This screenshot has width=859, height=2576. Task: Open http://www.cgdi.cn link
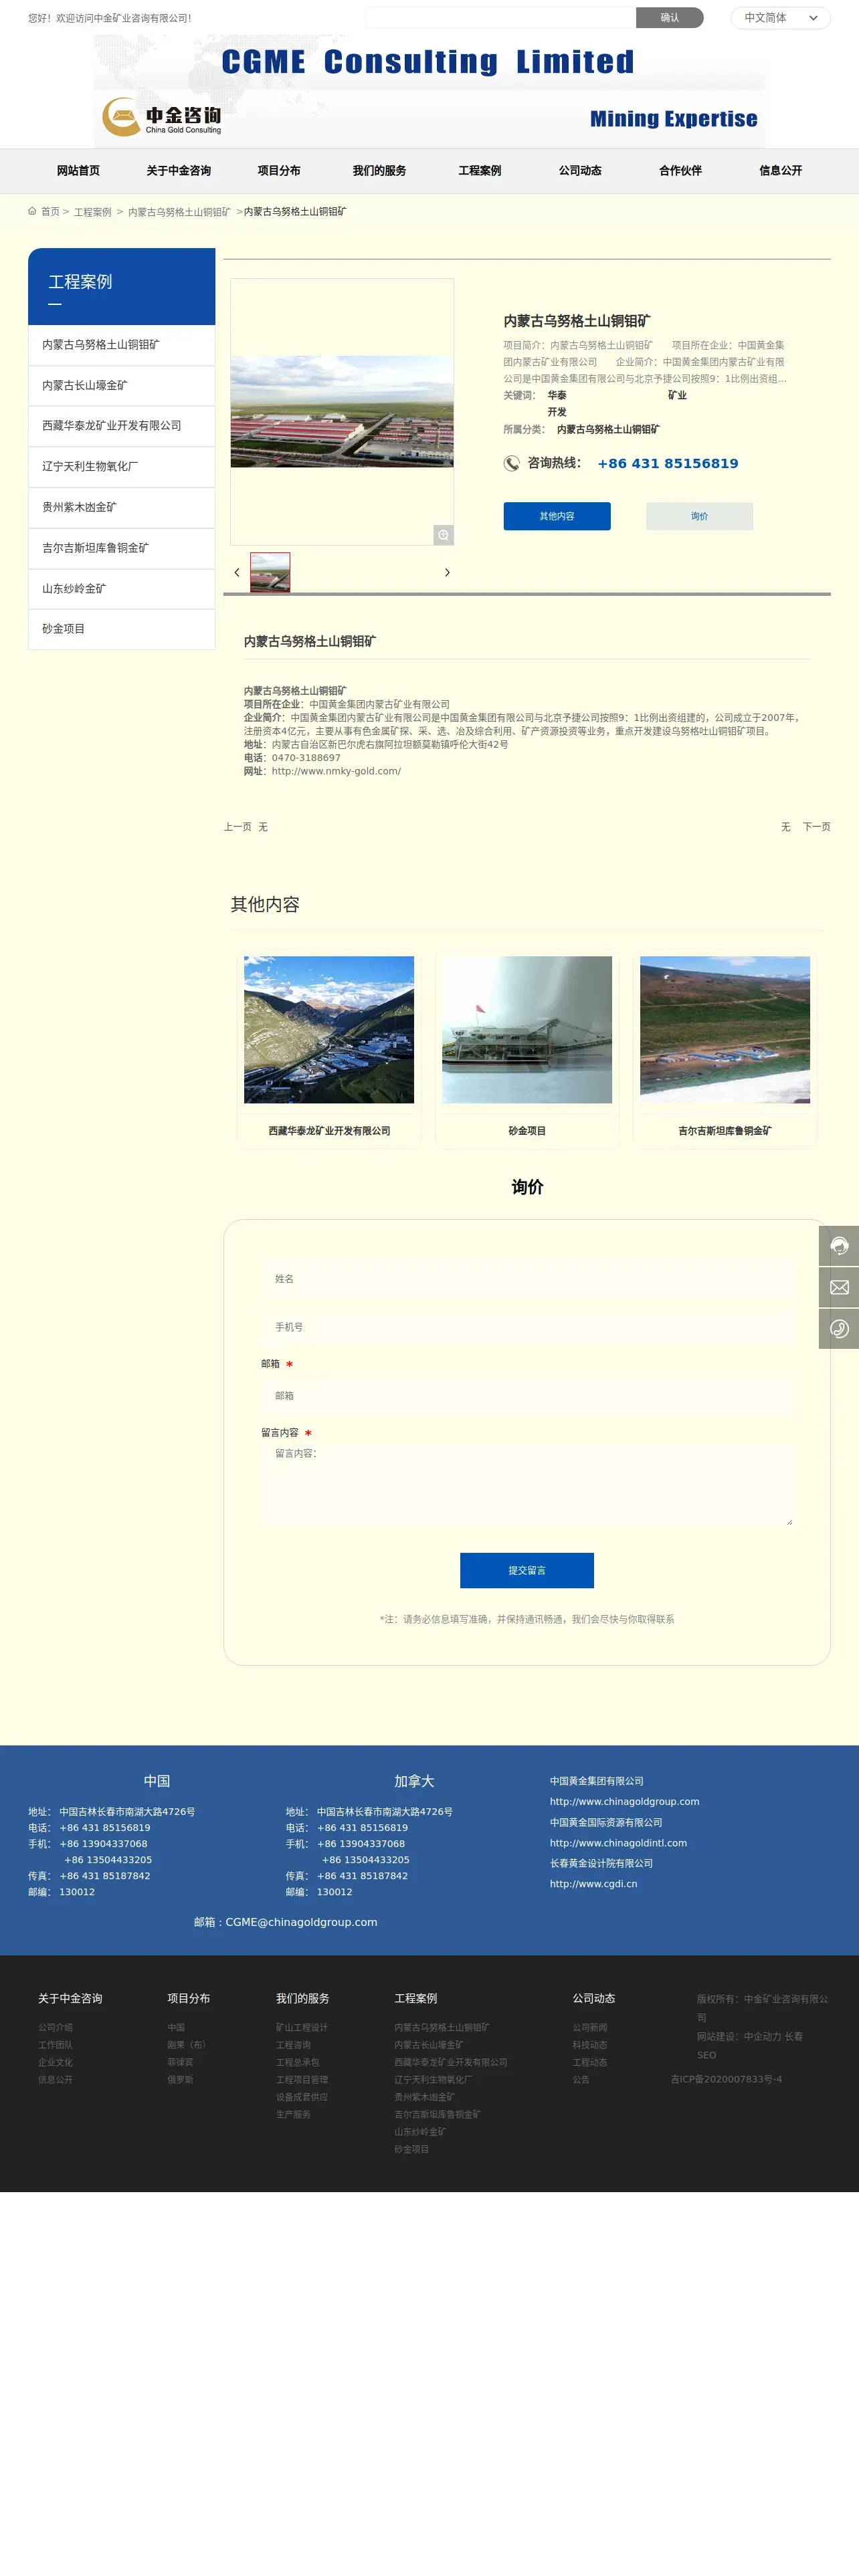pos(593,1884)
